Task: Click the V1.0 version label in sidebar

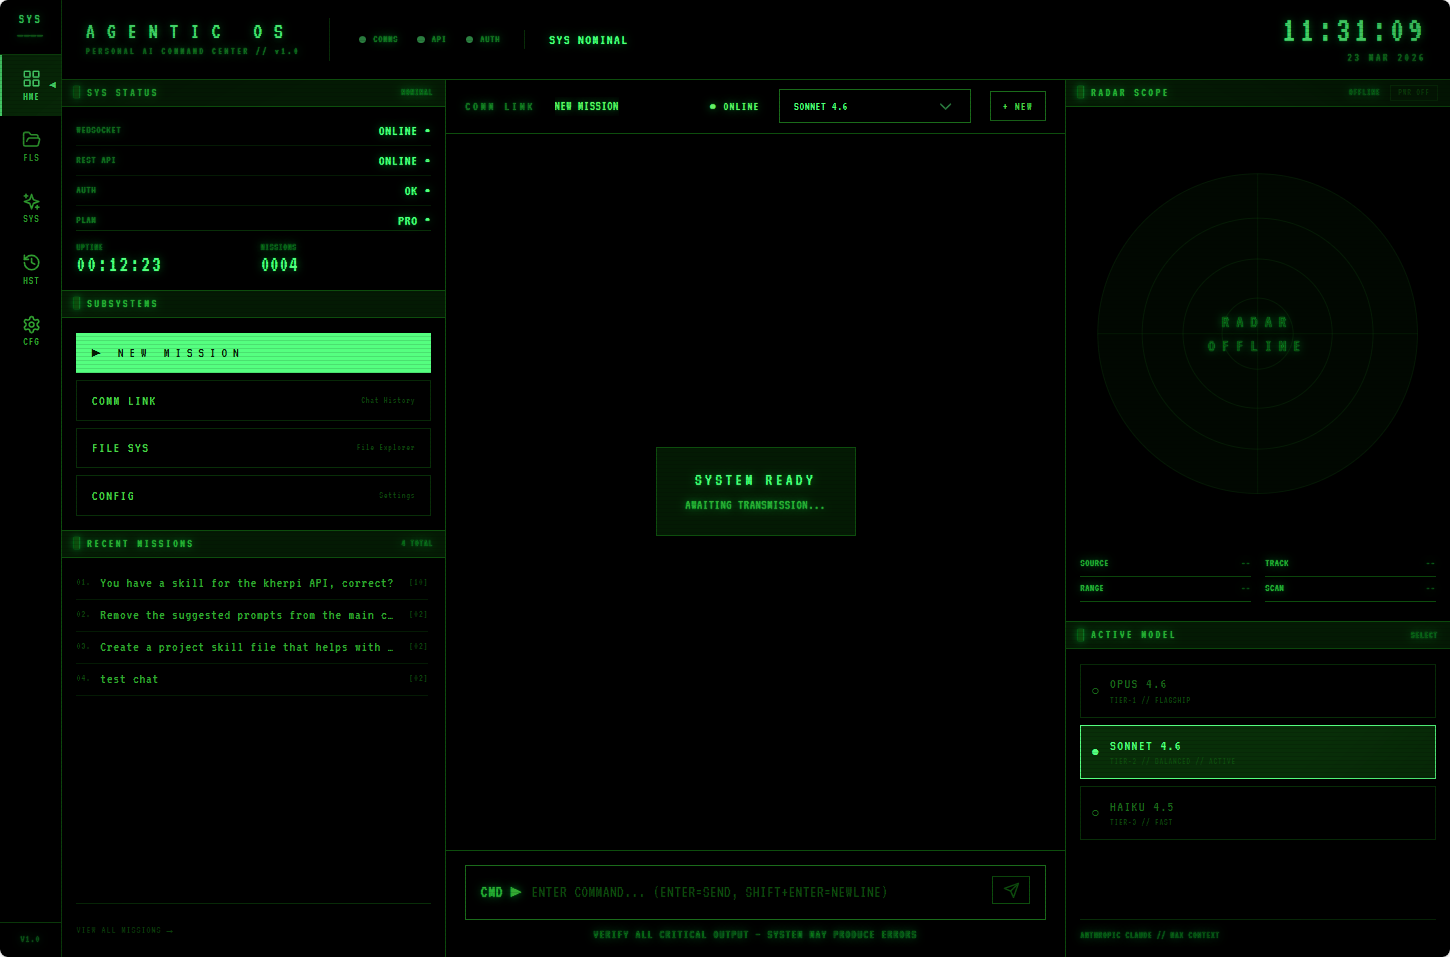Action: click(x=30, y=939)
